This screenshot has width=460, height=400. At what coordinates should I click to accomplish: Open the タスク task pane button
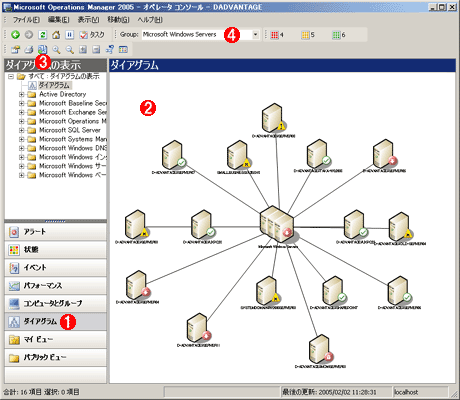point(92,34)
